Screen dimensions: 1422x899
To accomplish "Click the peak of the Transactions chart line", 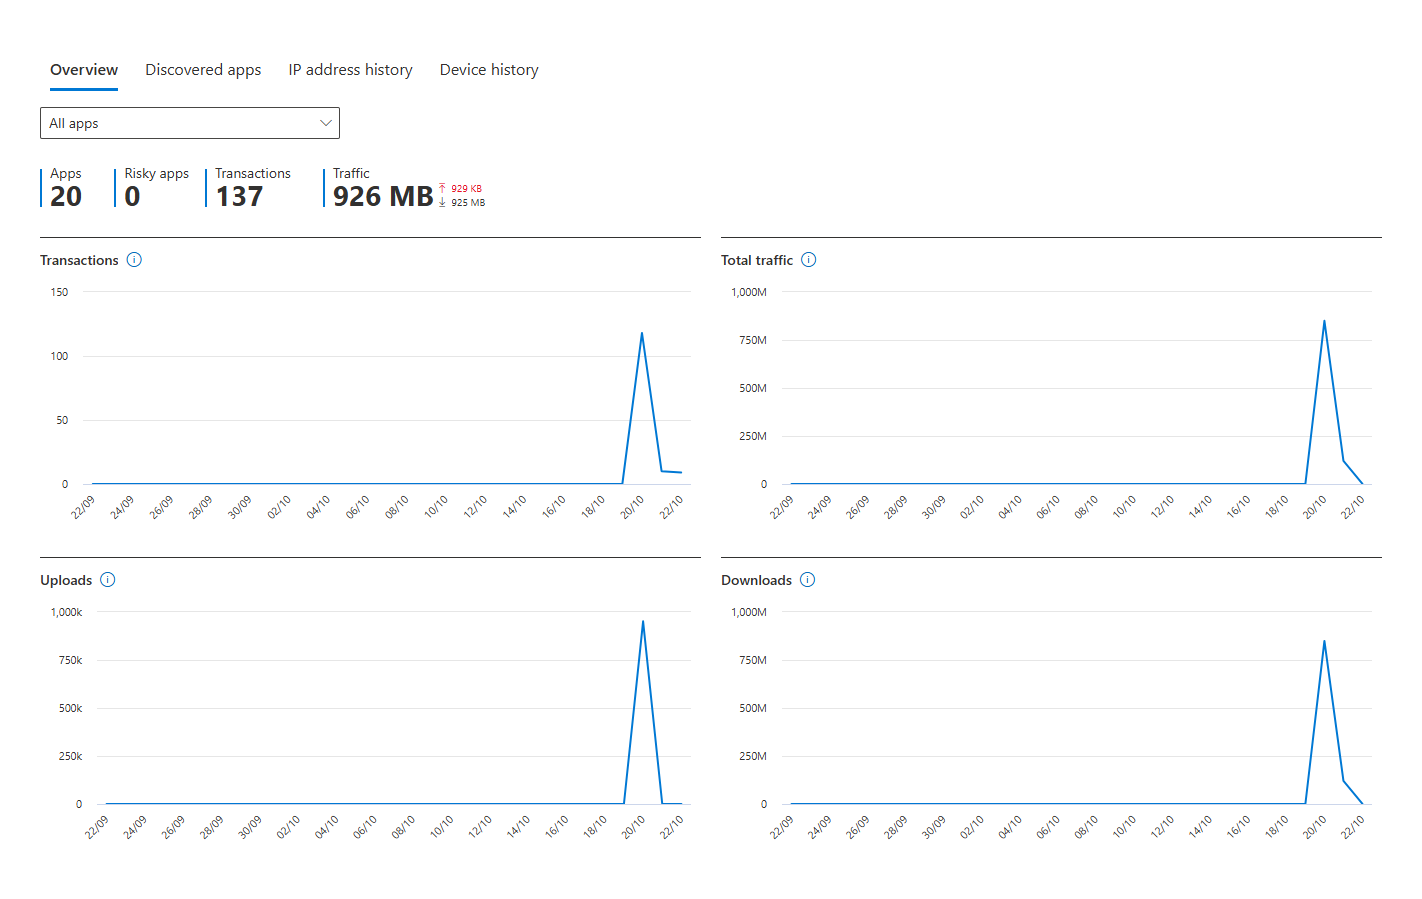I will (x=641, y=333).
